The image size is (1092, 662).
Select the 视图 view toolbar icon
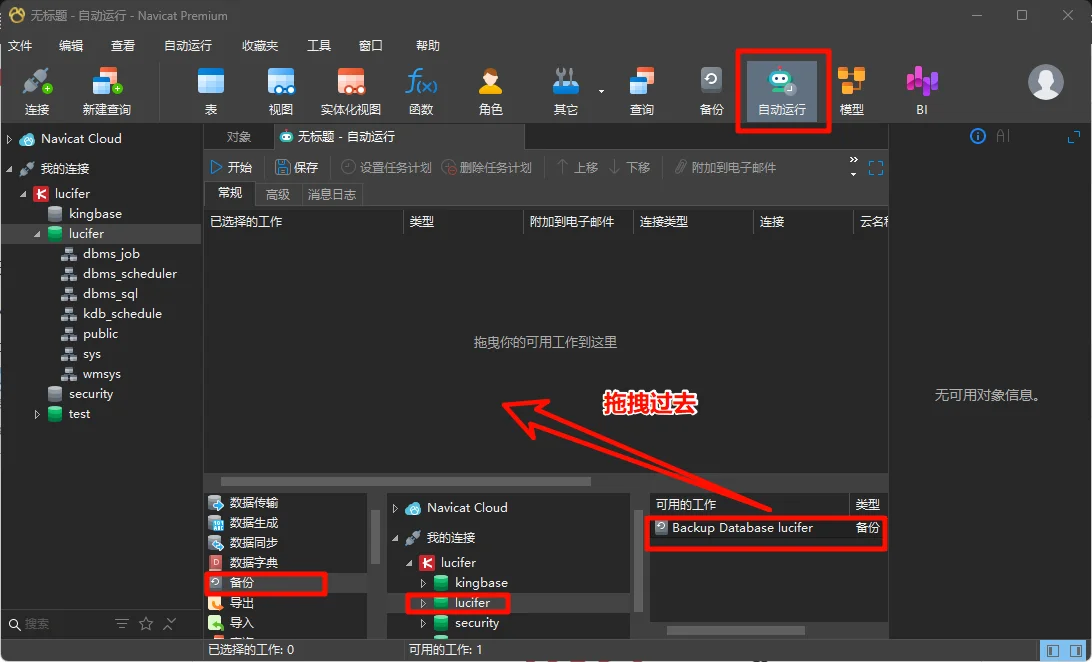281,90
